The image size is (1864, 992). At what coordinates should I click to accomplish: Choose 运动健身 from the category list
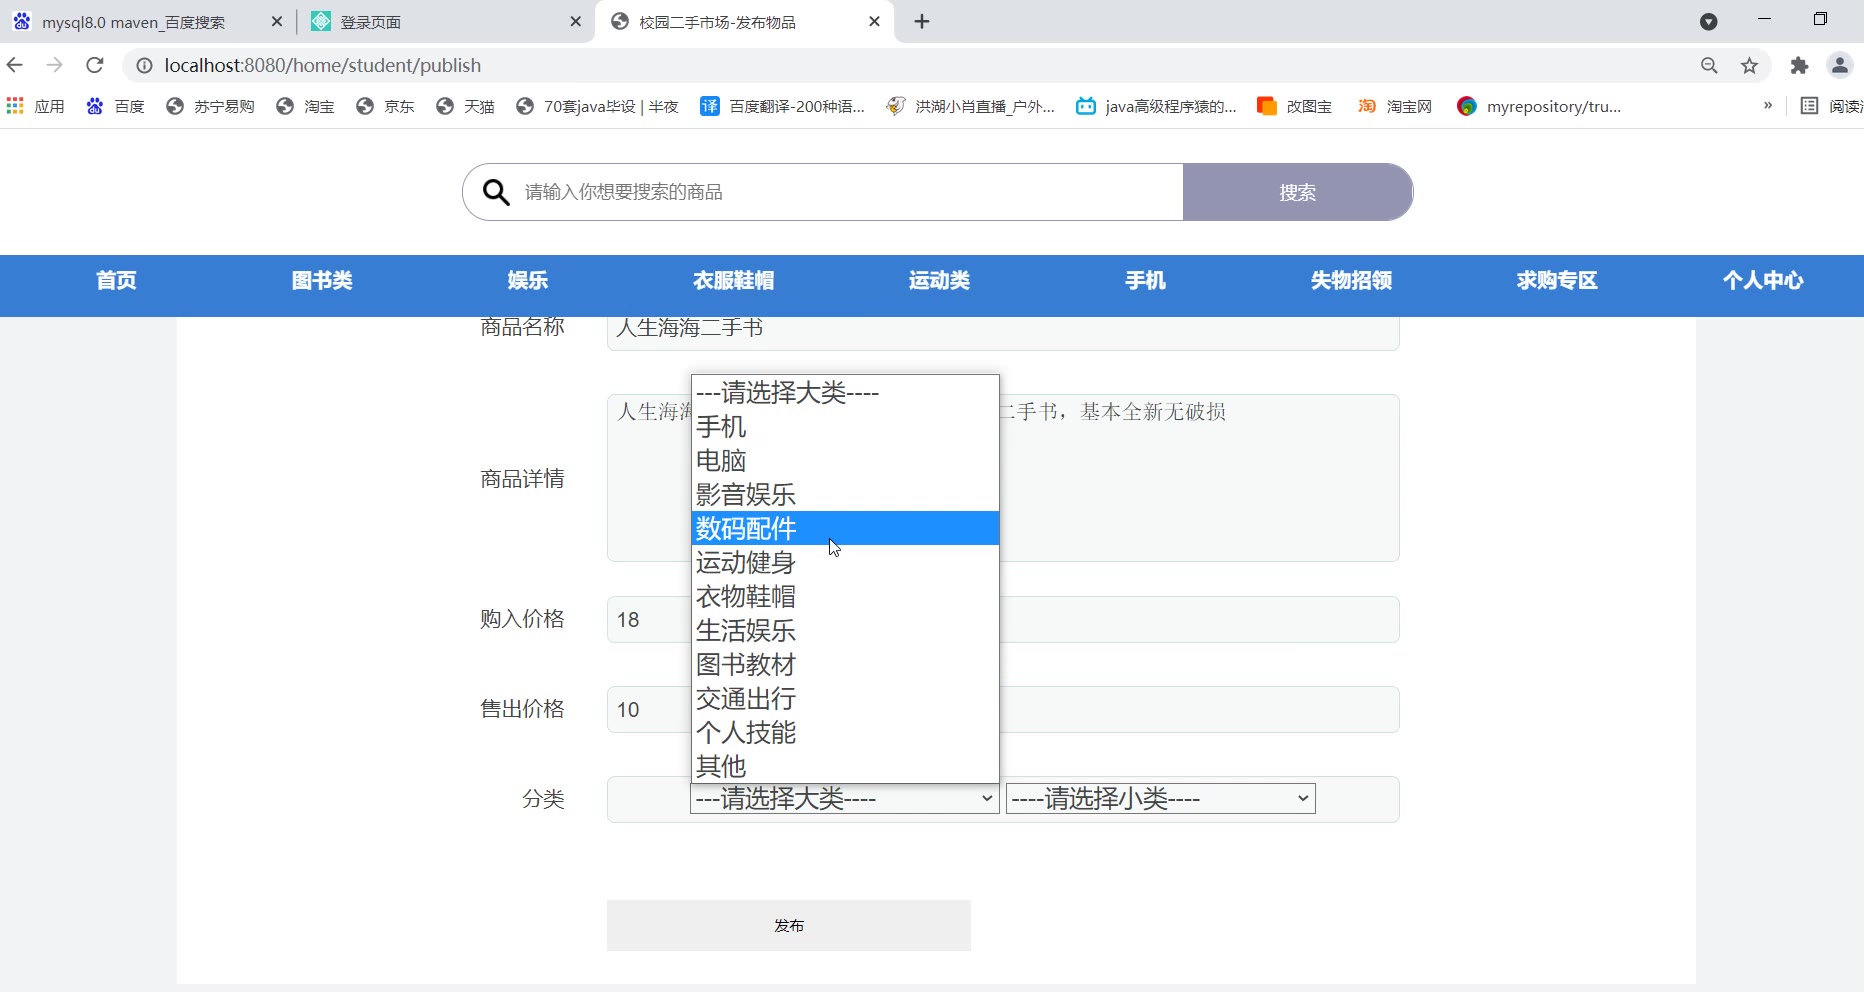click(x=845, y=562)
